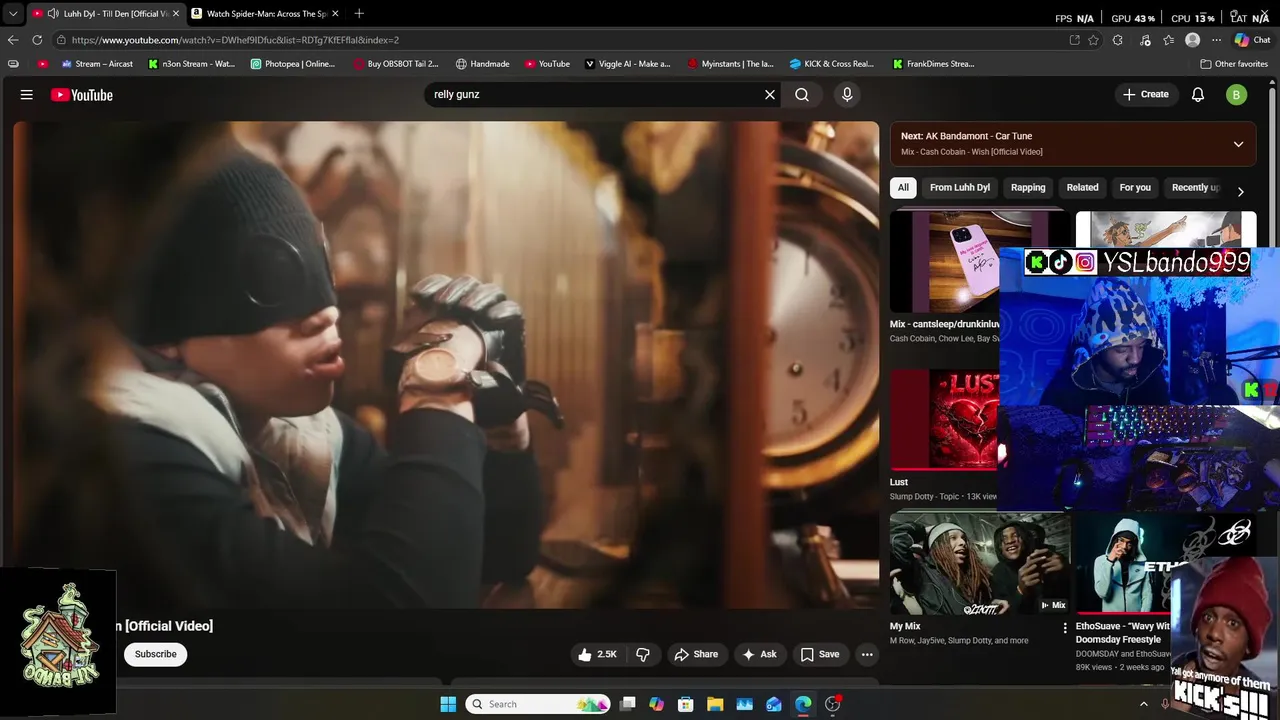The height and width of the screenshot is (720, 1280).
Task: Click the video player area
Action: click(x=446, y=365)
